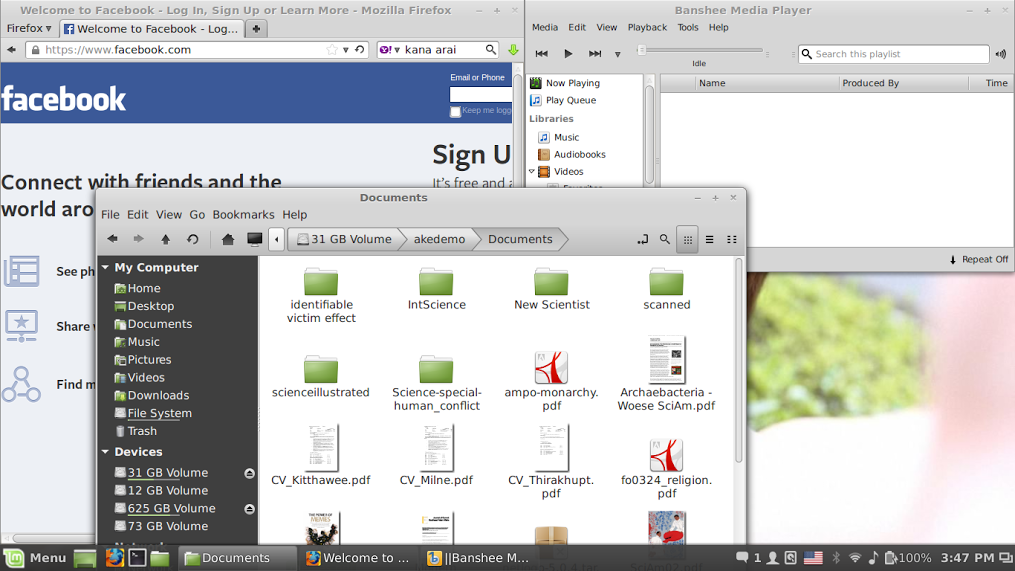This screenshot has height=571, width=1015.
Task: Switch Documents to icon view
Action: 687,240
